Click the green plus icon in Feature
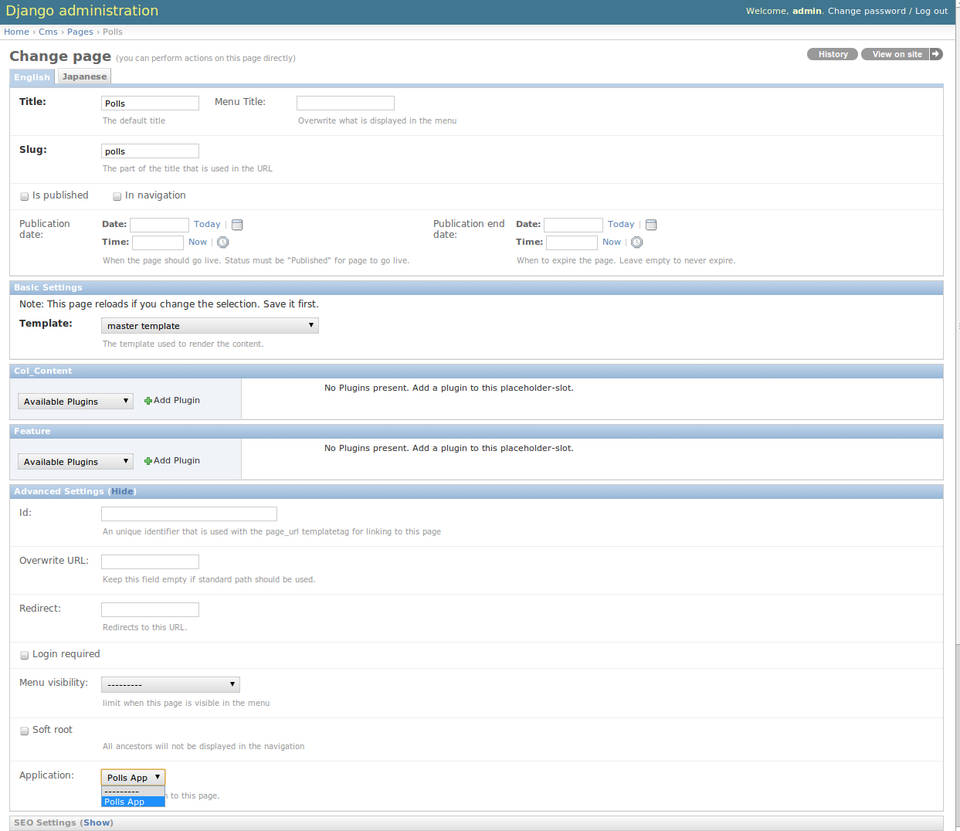960x831 pixels. [x=148, y=461]
